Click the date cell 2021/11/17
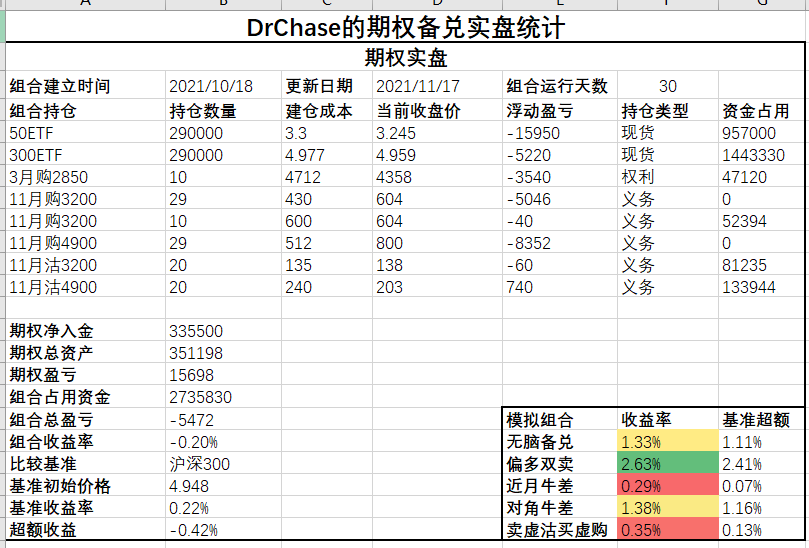The width and height of the screenshot is (809, 548). [x=438, y=86]
